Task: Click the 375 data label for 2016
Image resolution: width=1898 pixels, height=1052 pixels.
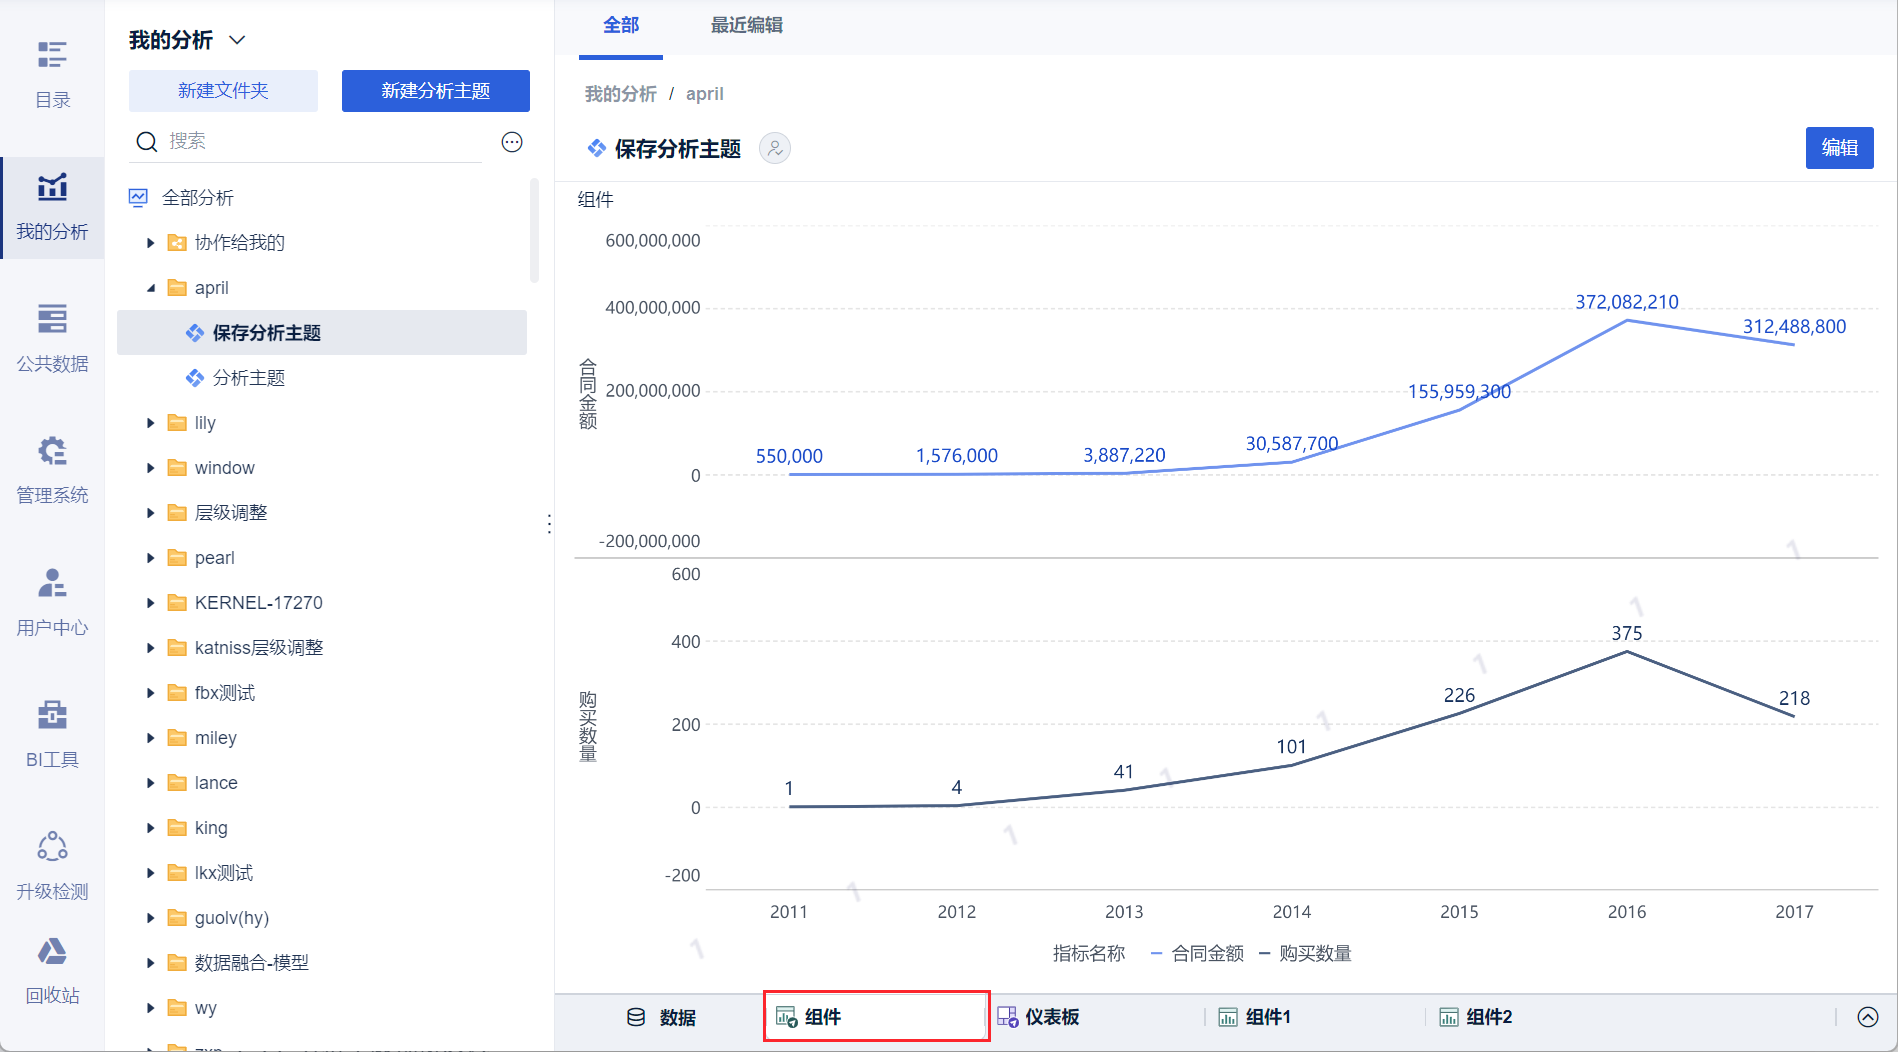Action: pyautogui.click(x=1627, y=634)
